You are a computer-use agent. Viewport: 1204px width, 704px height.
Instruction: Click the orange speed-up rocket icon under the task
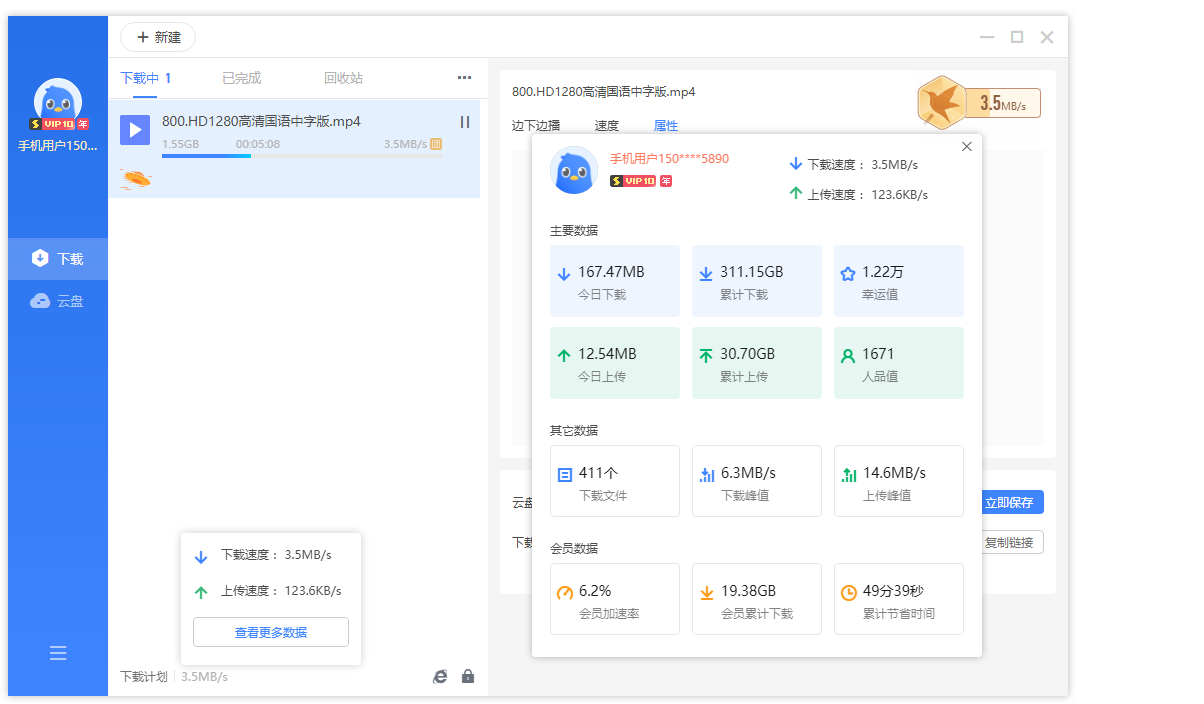click(x=136, y=178)
